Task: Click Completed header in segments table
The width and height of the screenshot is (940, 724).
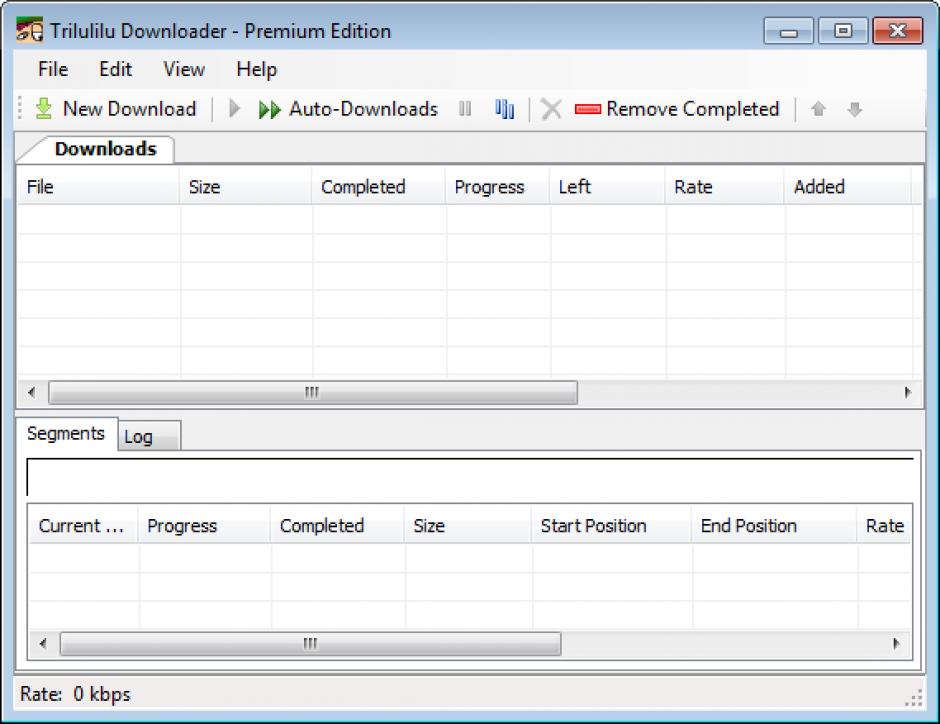Action: pyautogui.click(x=337, y=526)
